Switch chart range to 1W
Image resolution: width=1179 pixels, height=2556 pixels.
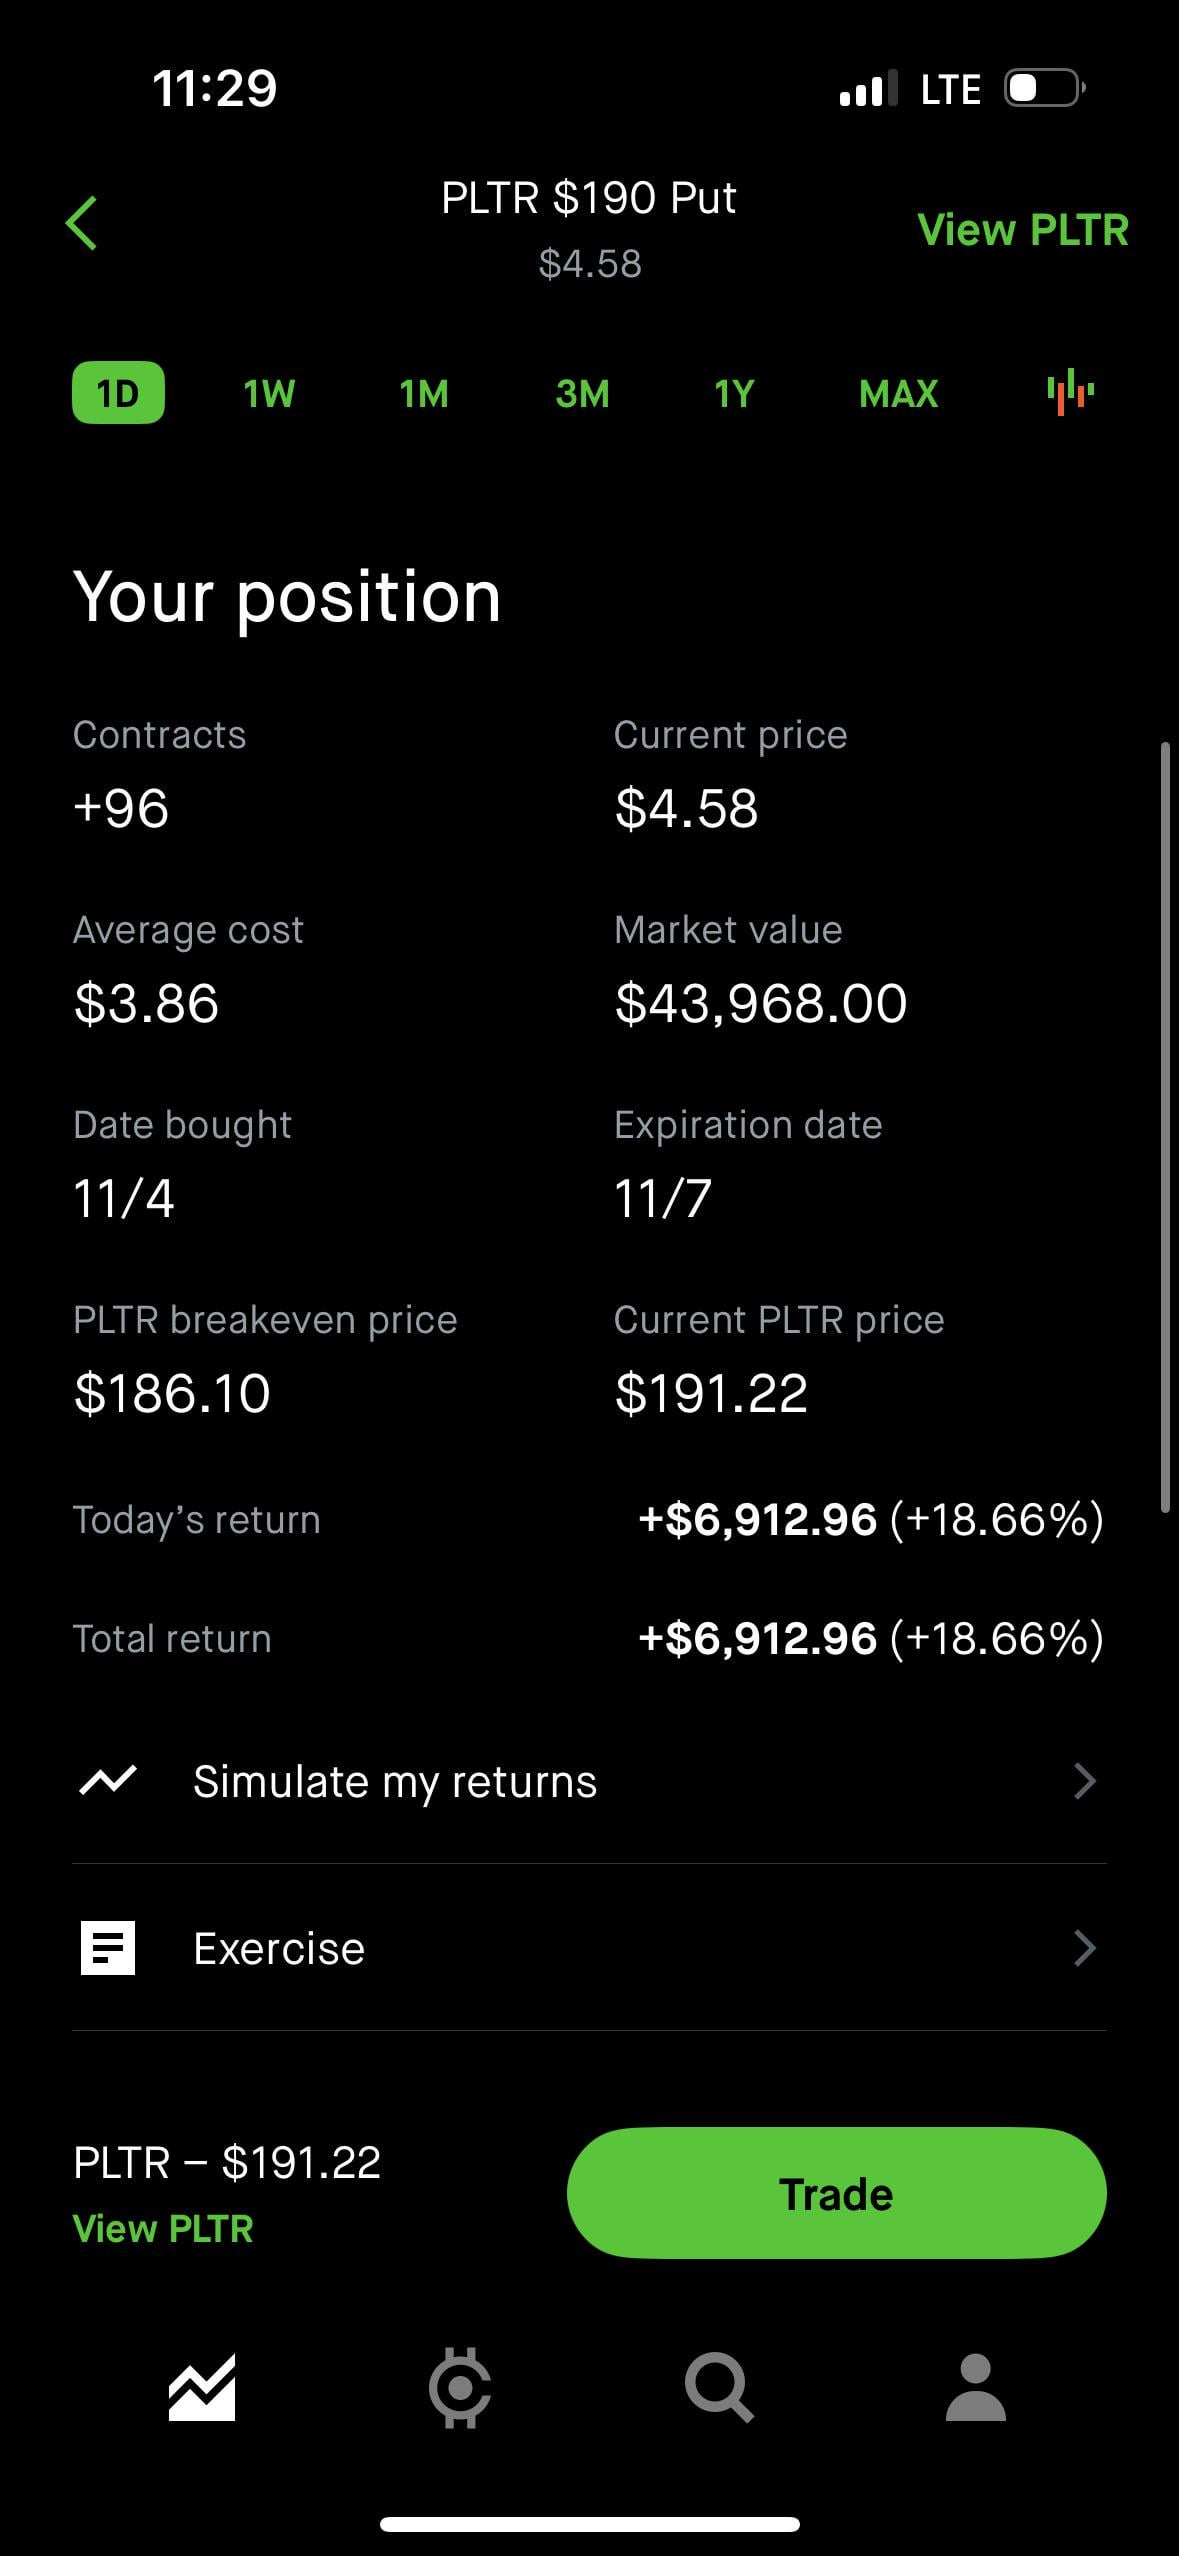pyautogui.click(x=269, y=393)
